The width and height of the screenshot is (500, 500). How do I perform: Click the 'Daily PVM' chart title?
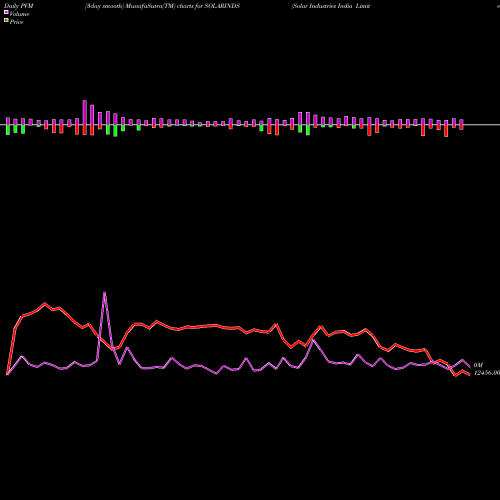pyautogui.click(x=19, y=6)
